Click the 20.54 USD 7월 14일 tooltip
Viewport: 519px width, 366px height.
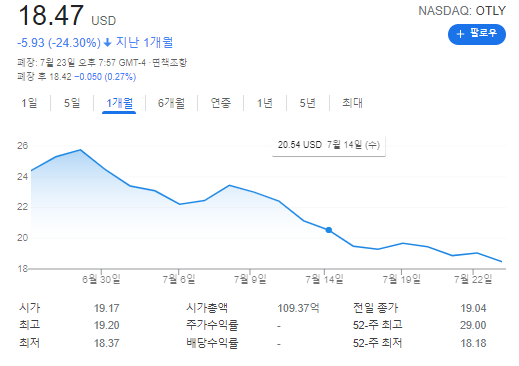(329, 145)
